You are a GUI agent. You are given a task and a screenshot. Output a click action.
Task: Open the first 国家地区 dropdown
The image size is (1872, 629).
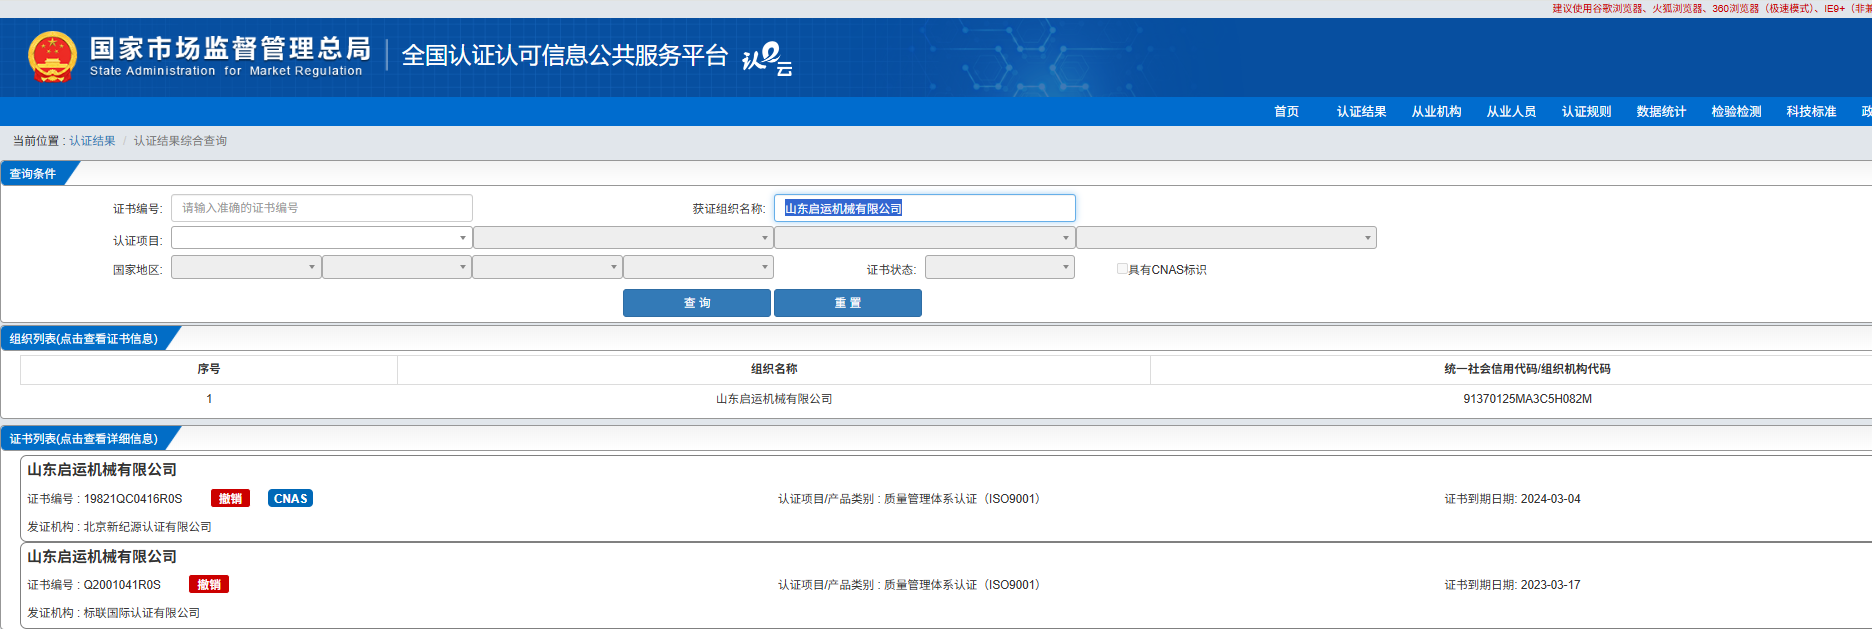tap(246, 267)
